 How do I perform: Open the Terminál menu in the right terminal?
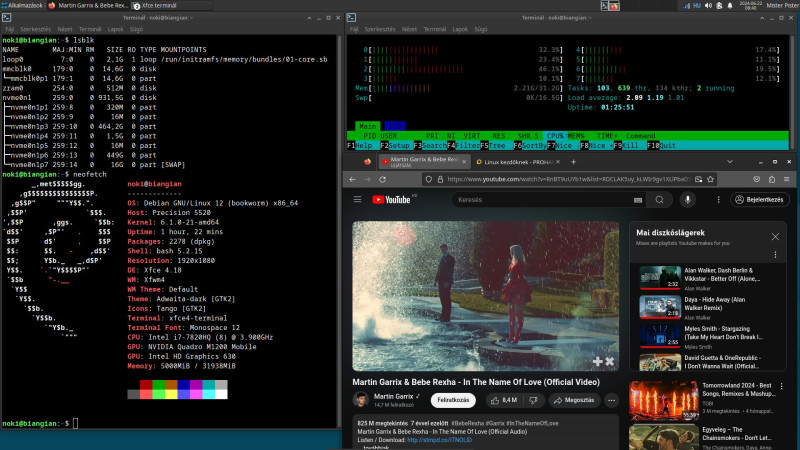(x=435, y=29)
